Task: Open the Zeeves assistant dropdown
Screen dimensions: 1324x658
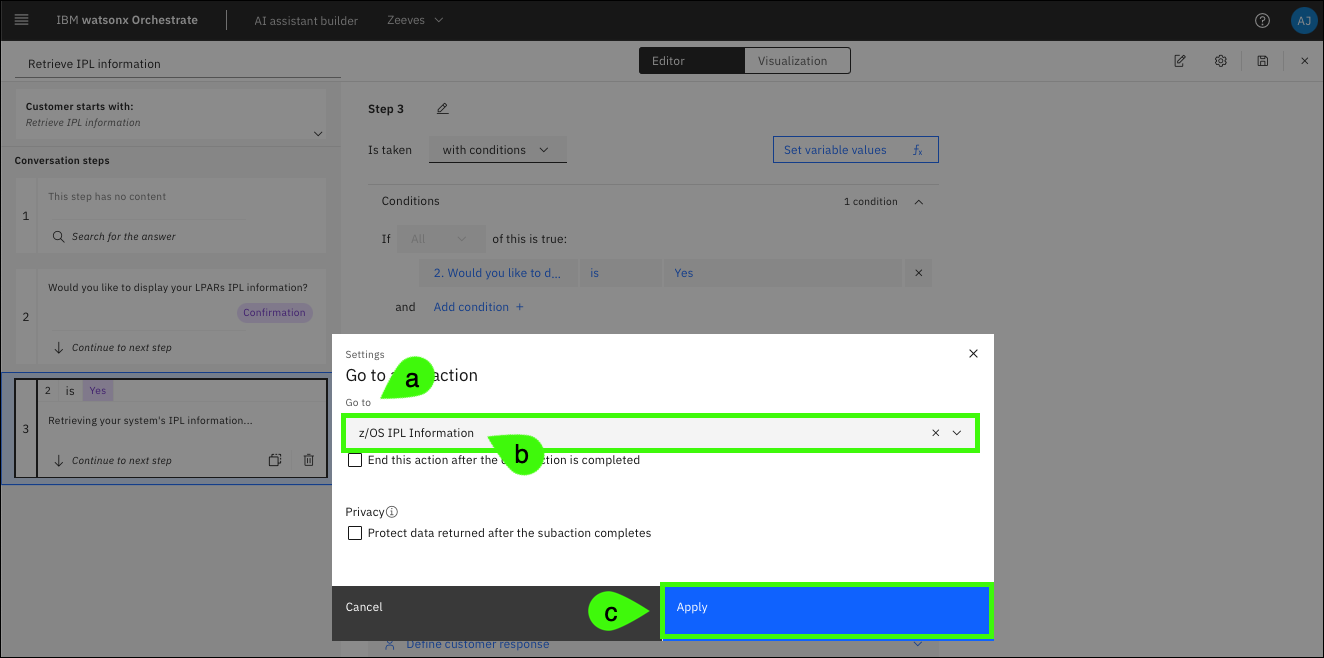Action: 415,20
